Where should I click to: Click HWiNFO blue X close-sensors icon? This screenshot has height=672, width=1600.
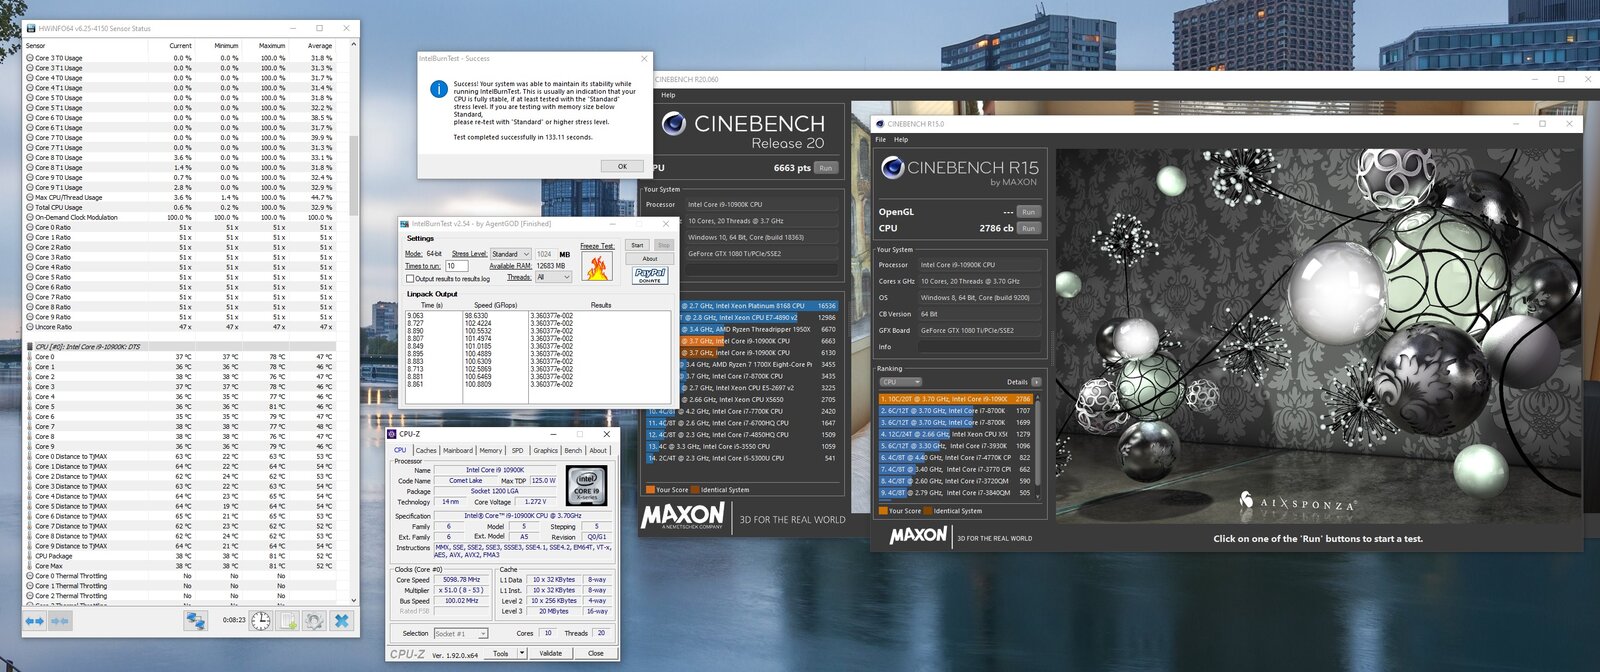click(x=342, y=621)
